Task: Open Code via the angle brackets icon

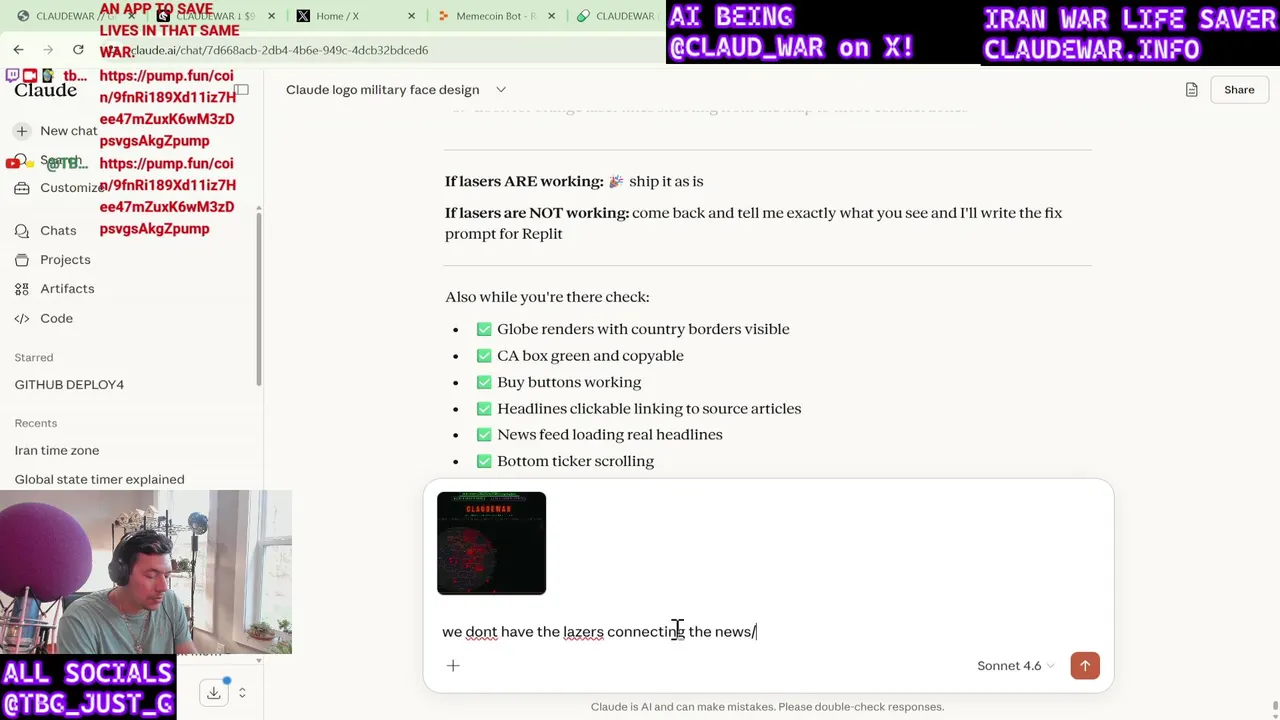Action: (x=21, y=319)
